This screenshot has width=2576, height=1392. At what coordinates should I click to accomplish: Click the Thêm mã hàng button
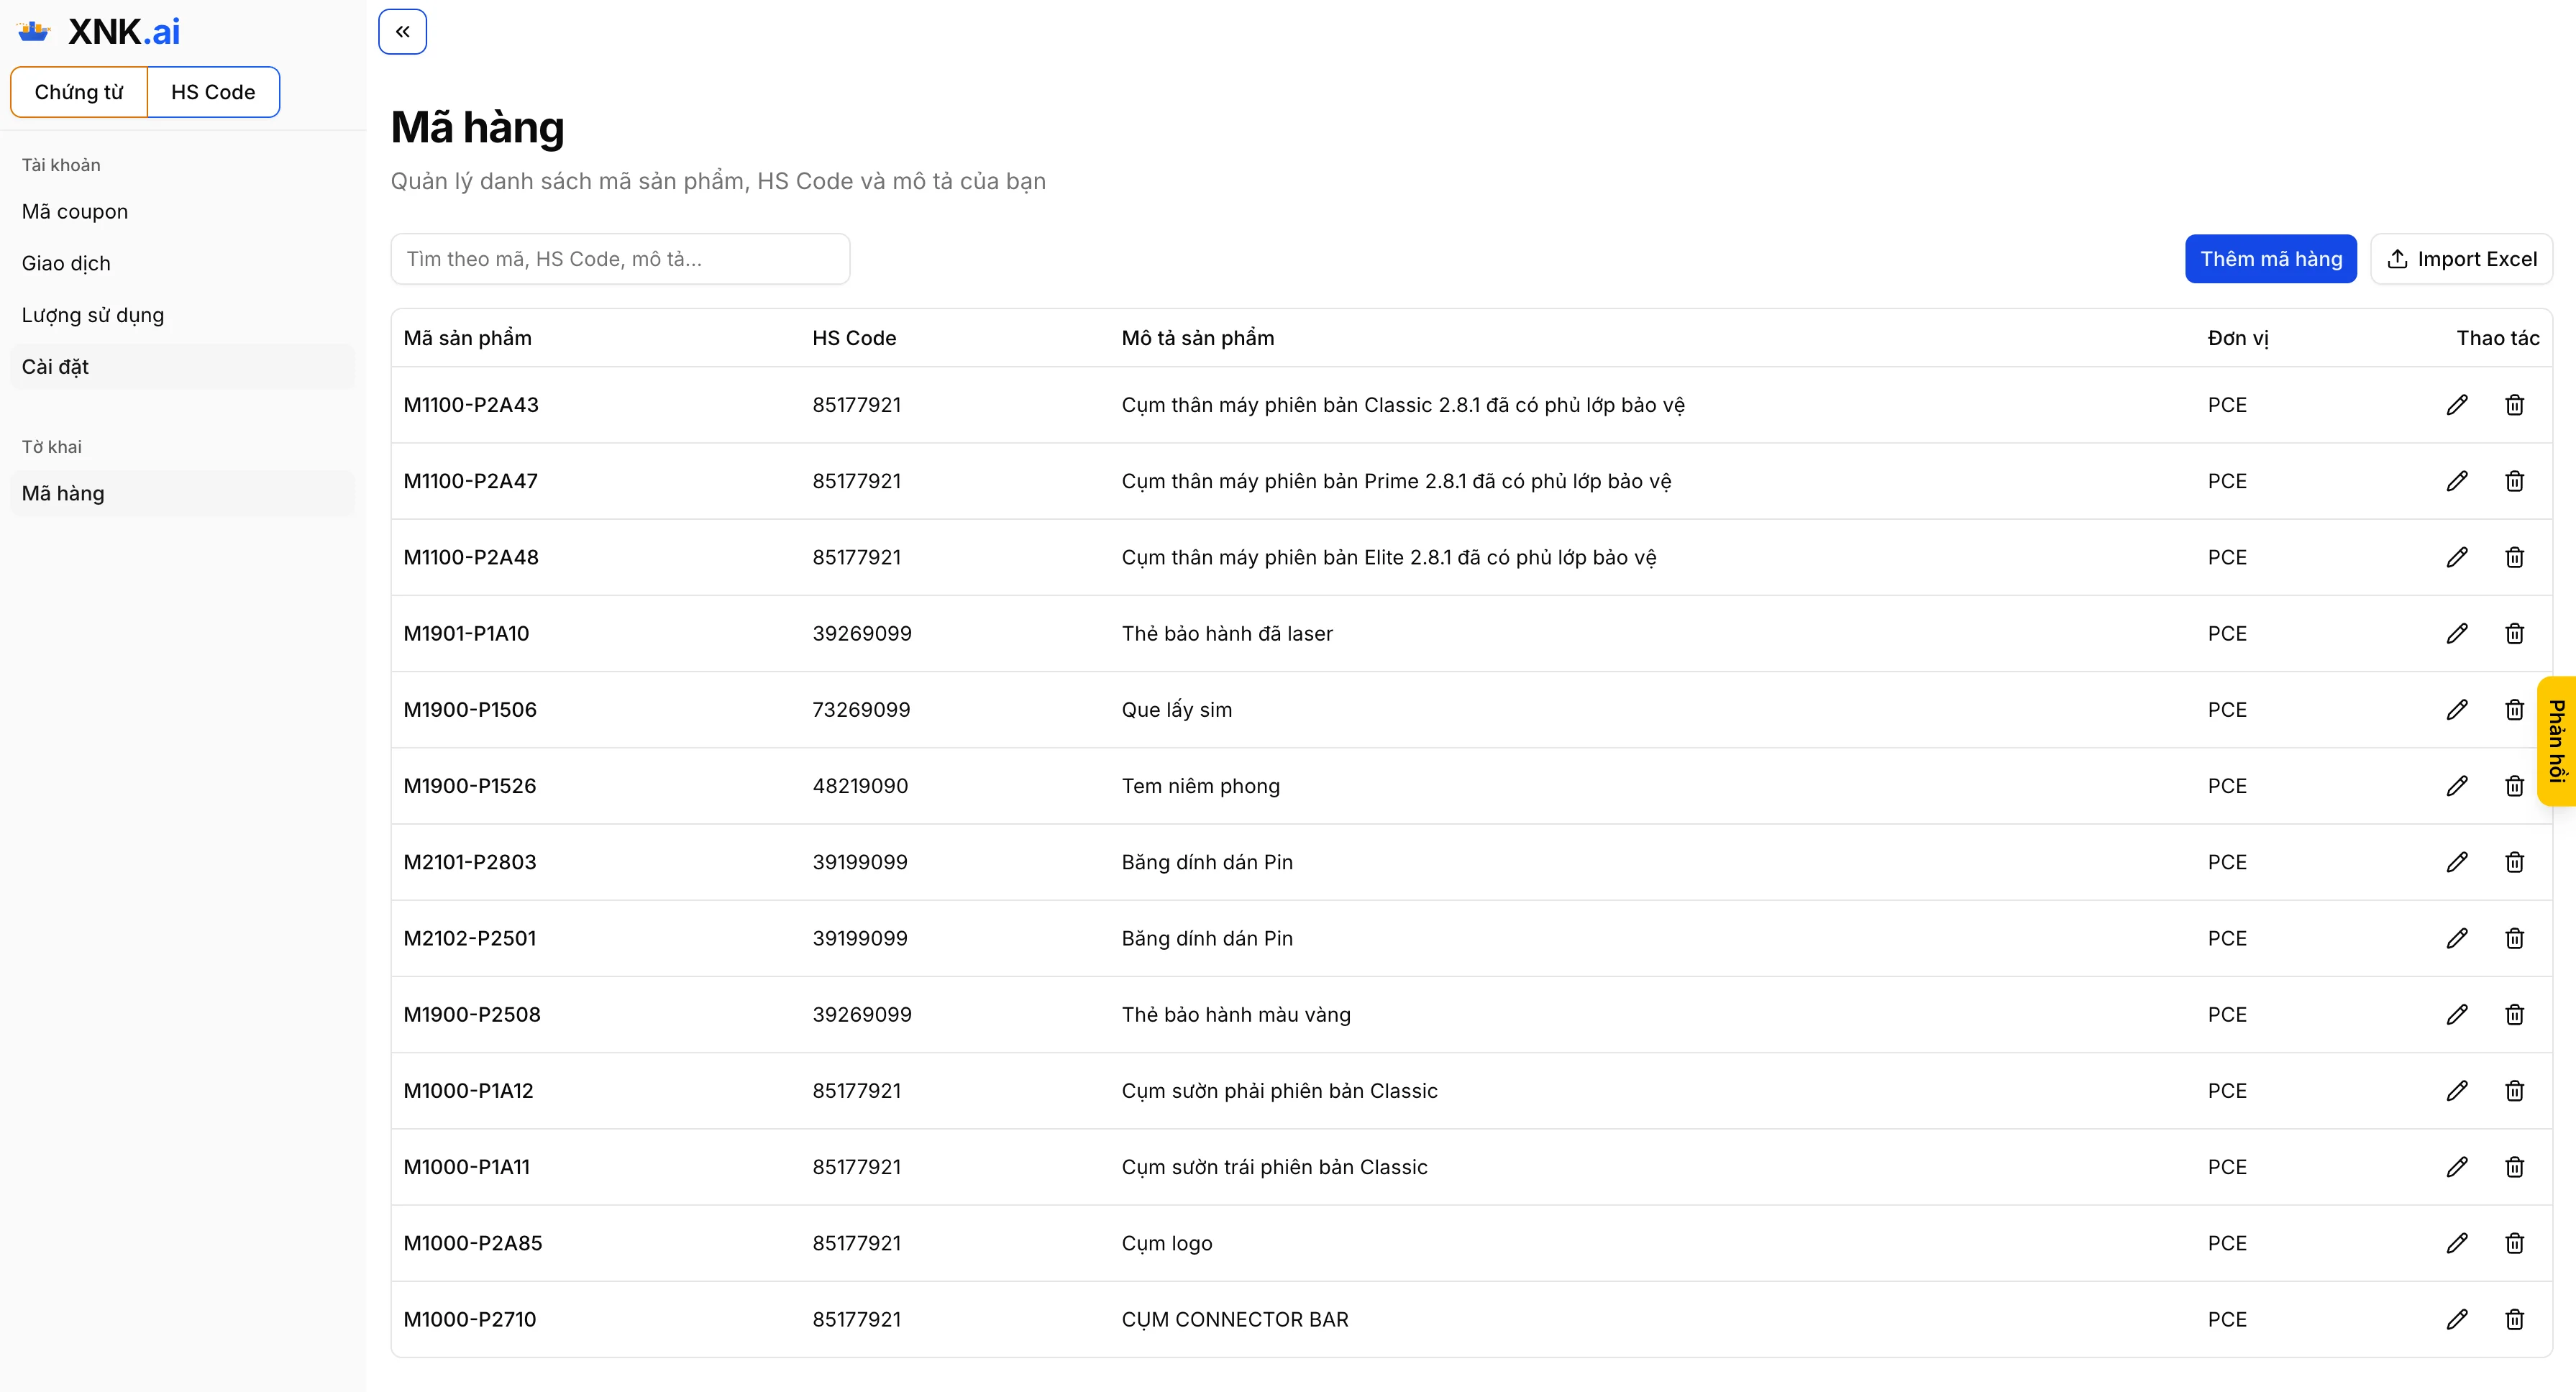2270,259
